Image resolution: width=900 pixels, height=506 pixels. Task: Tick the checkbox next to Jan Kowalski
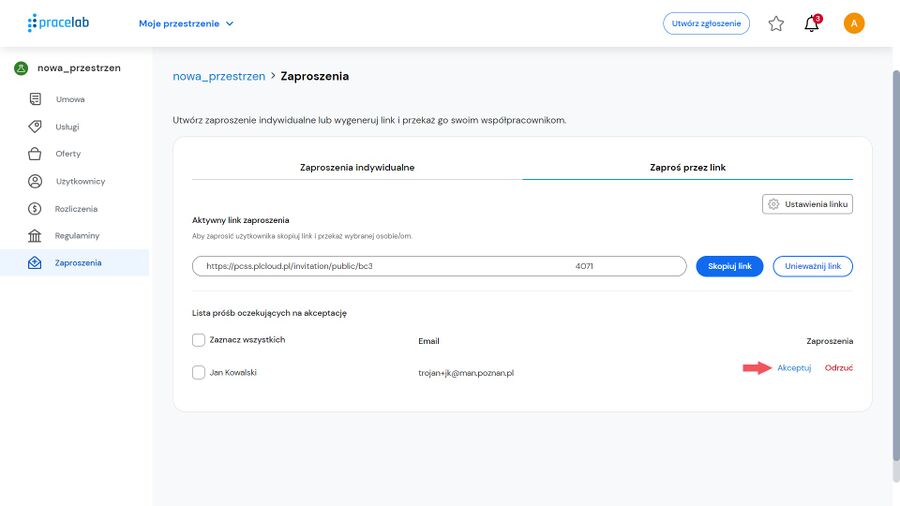199,373
